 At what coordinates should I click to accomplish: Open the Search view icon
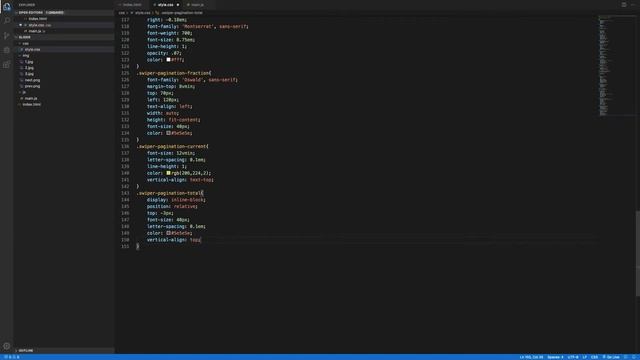pyautogui.click(x=7, y=20)
